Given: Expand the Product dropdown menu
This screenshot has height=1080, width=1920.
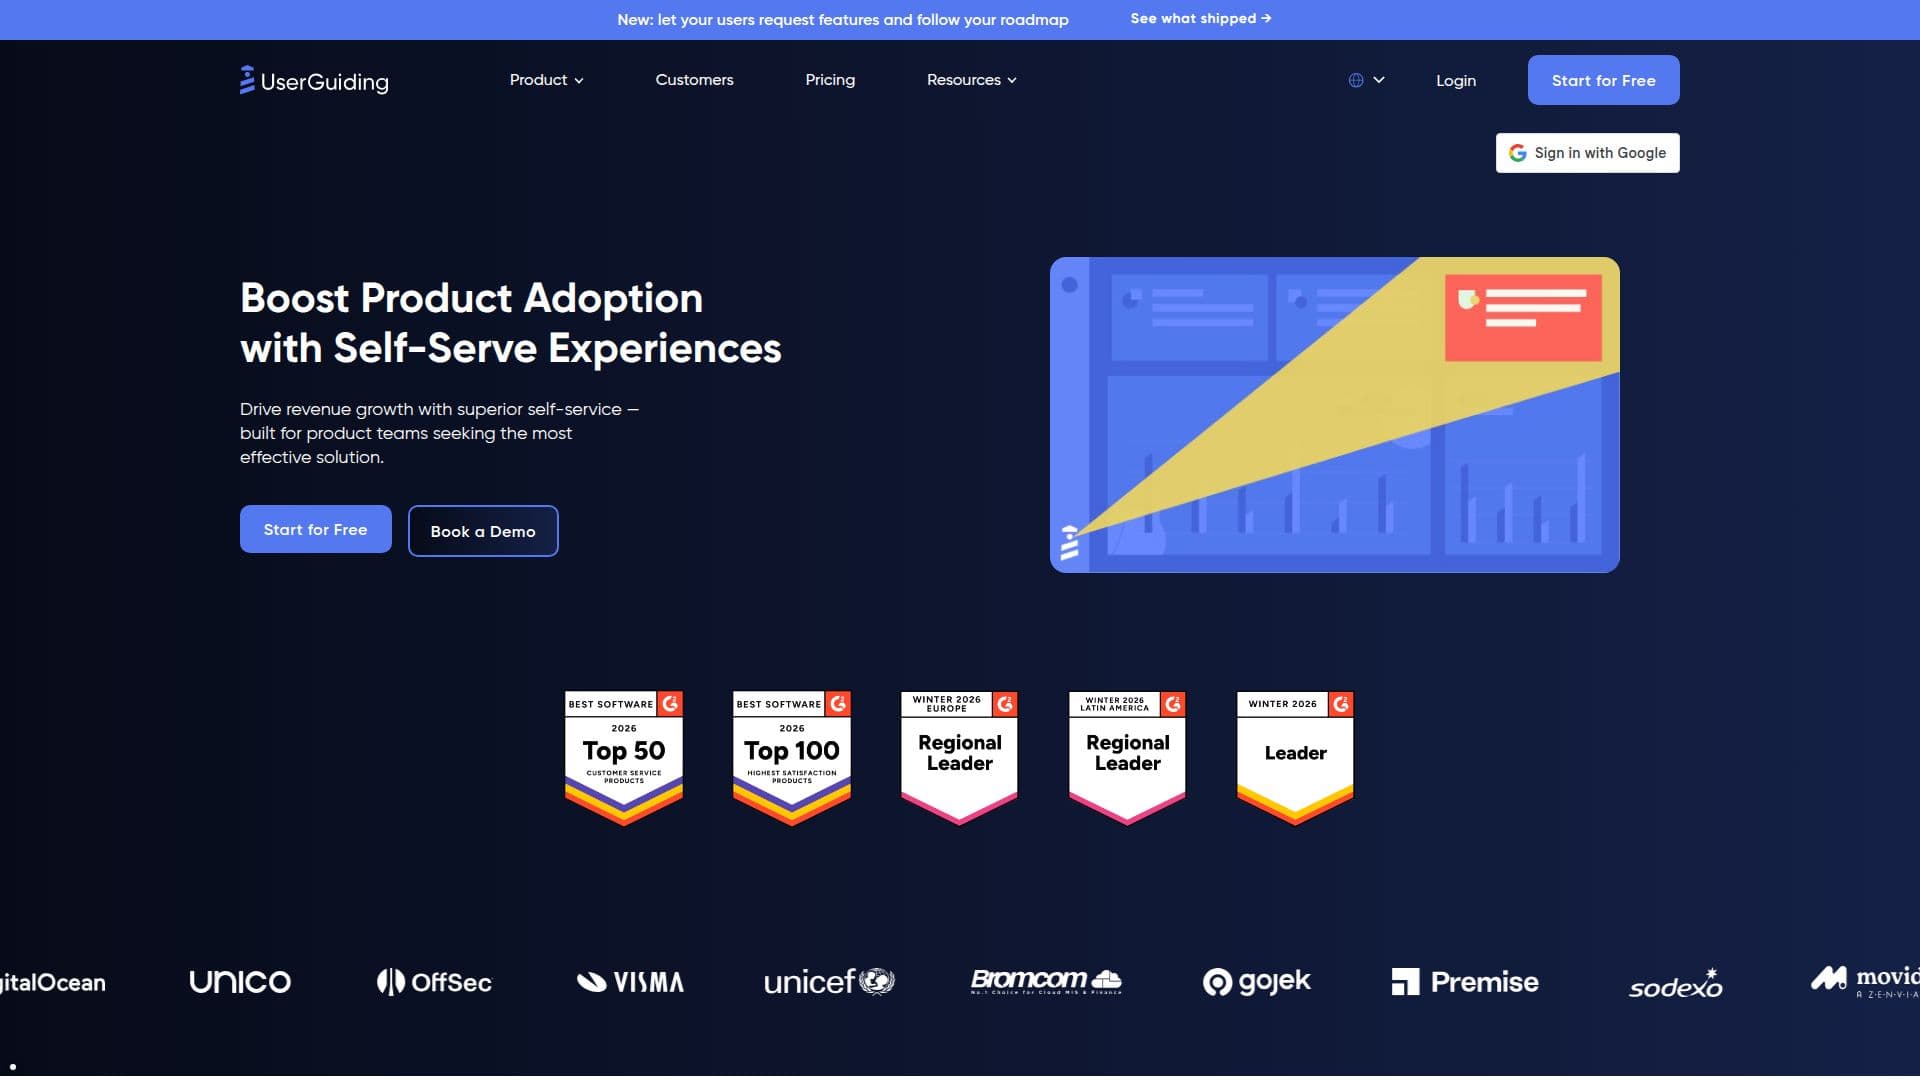Looking at the screenshot, I should [x=546, y=80].
